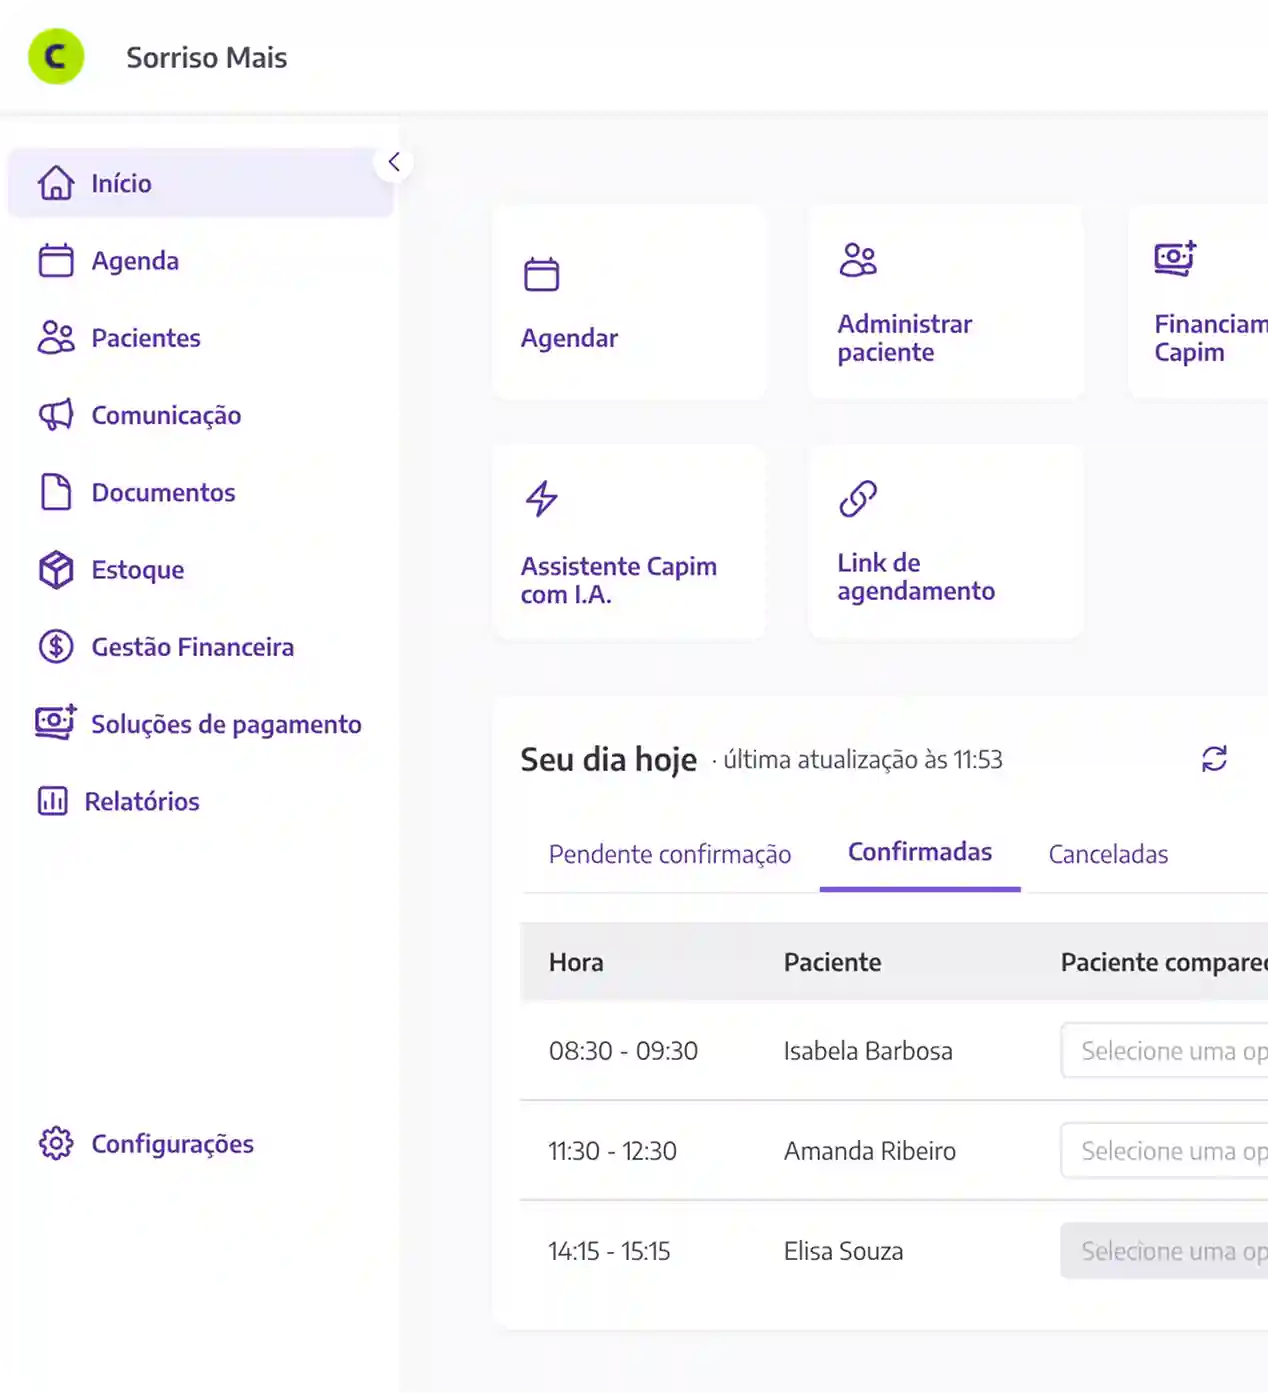
Task: Switch to Pendente confirmação tab
Action: pos(669,855)
